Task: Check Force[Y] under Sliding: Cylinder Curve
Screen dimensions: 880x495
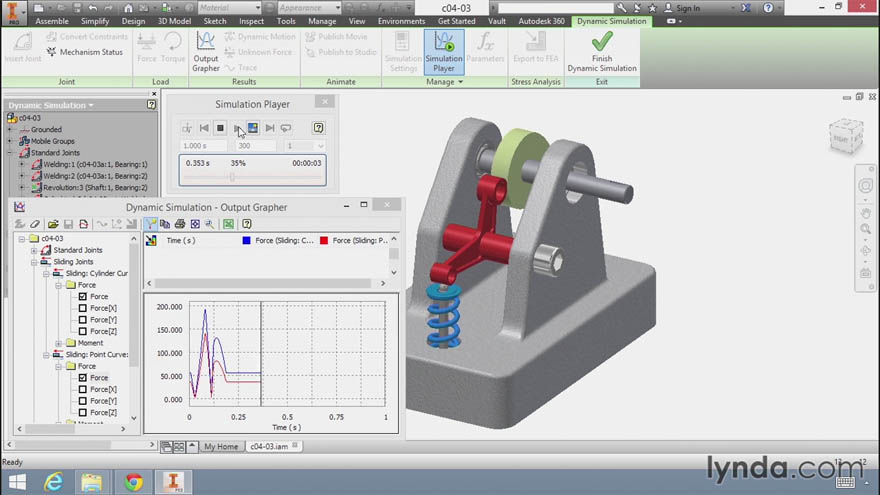Action: [82, 320]
